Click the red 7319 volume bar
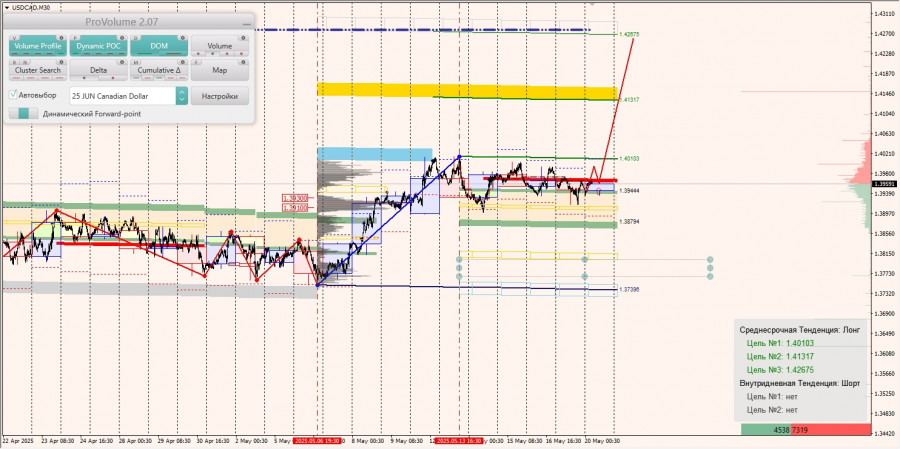Viewport: 900px width, 449px height. click(x=831, y=429)
